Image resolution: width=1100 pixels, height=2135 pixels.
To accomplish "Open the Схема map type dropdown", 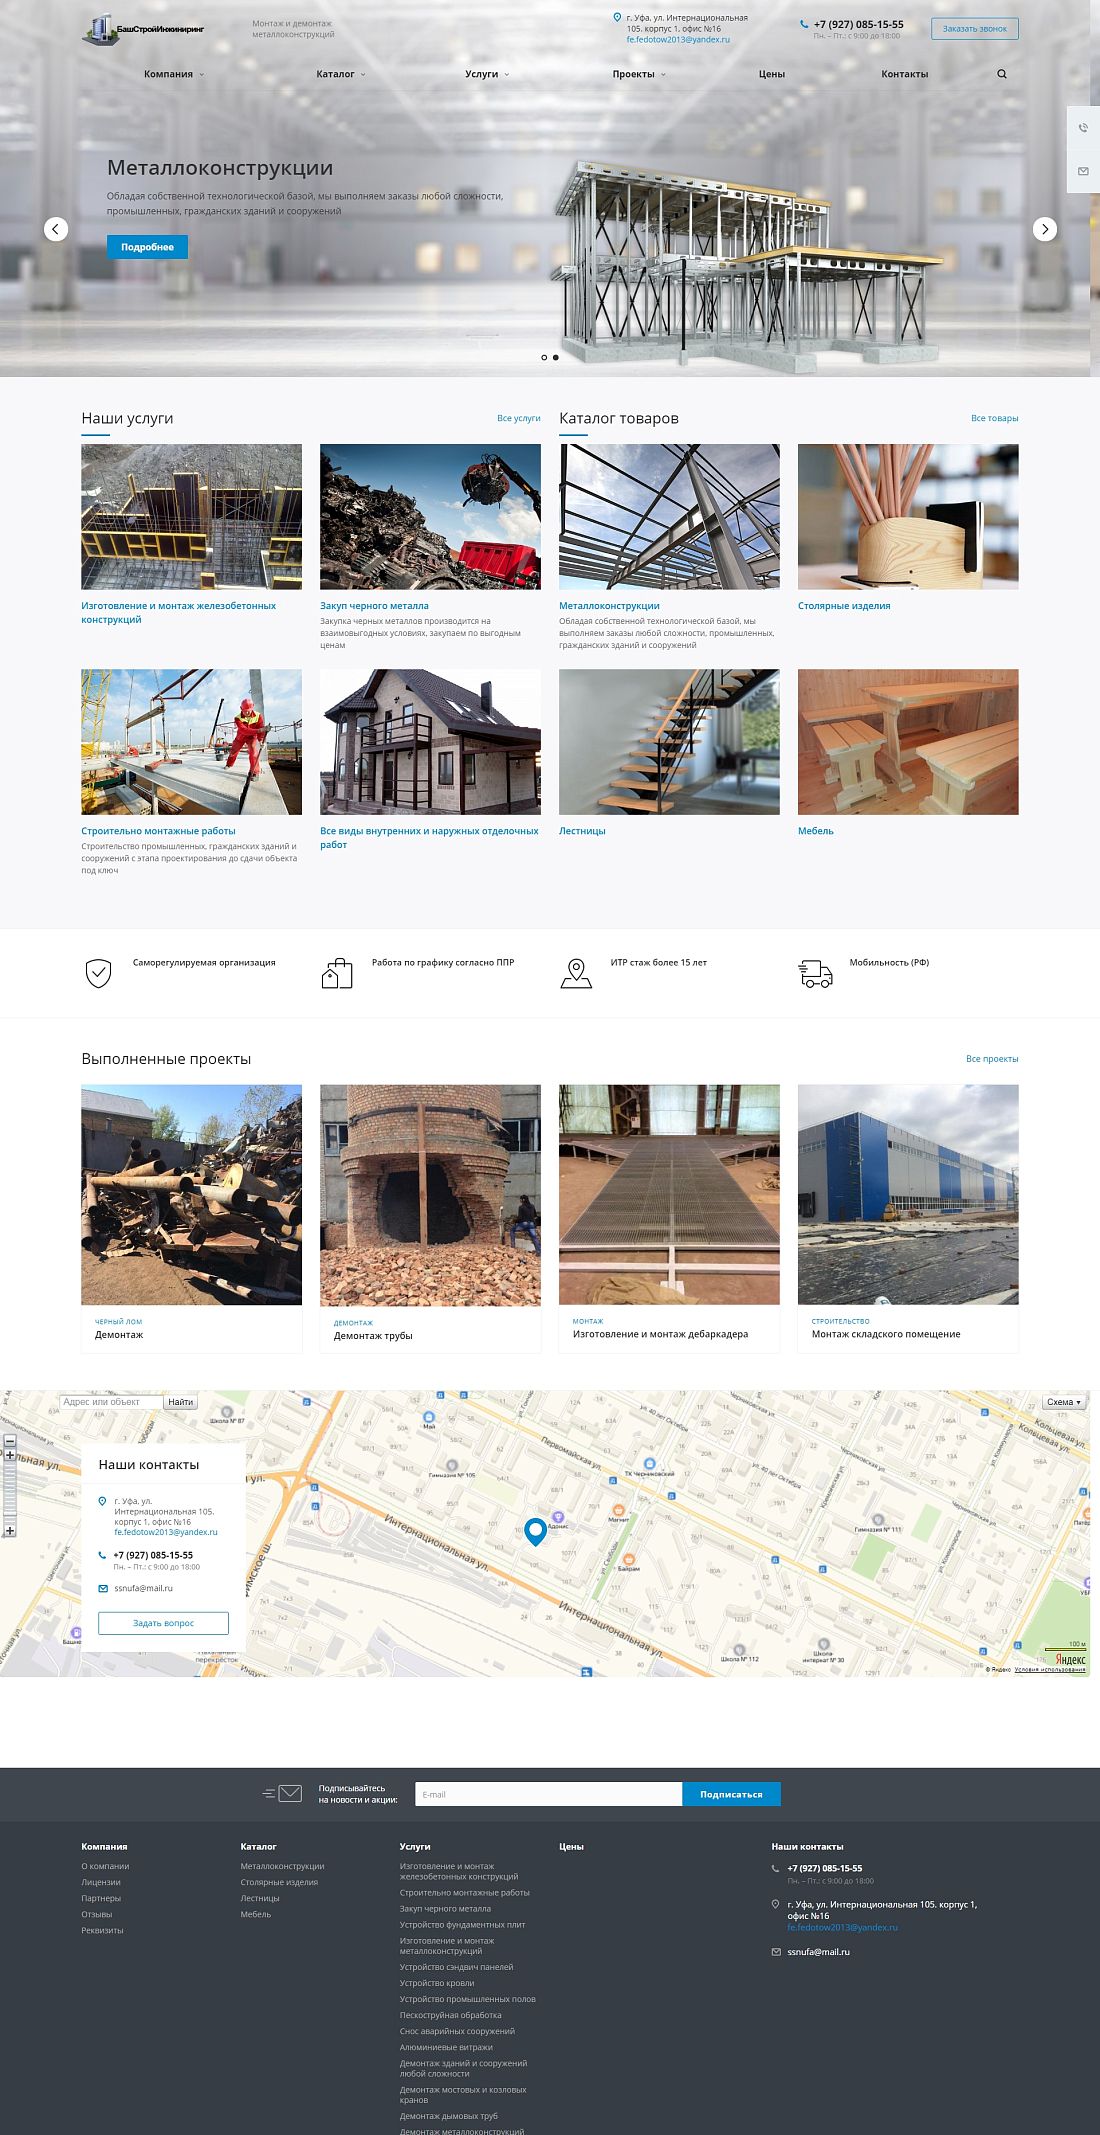I will (1064, 1402).
